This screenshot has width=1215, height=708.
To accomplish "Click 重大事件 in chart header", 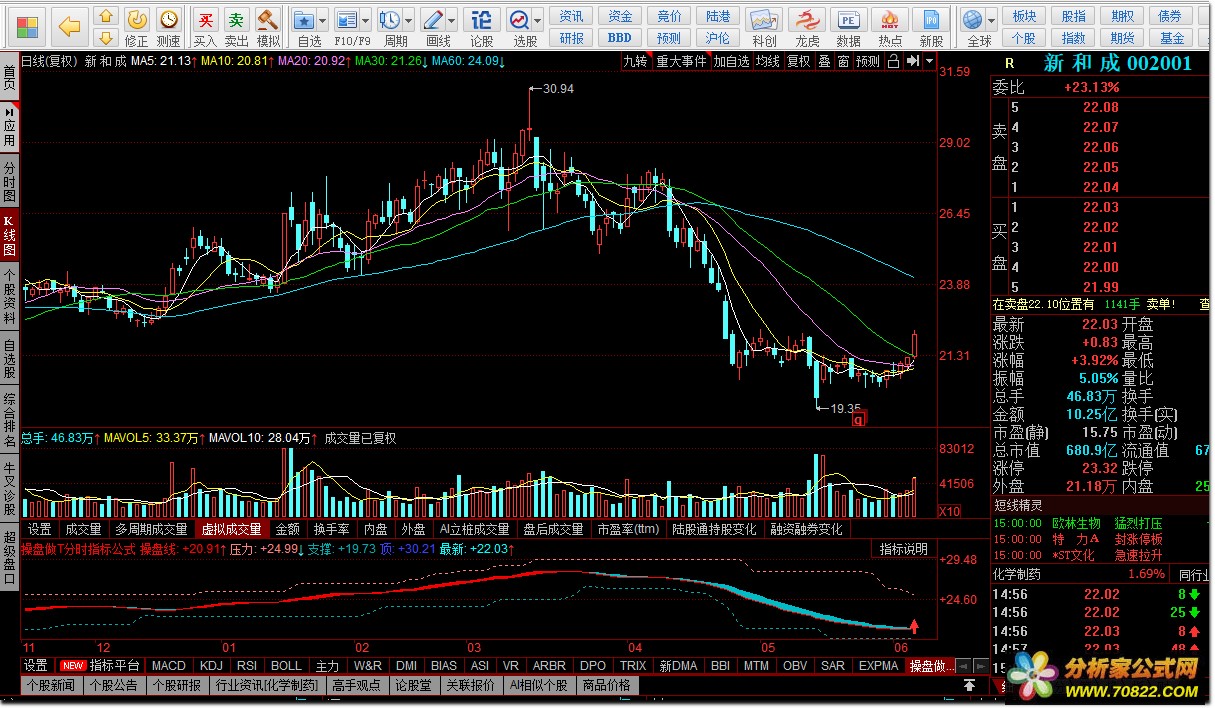I will [x=681, y=61].
